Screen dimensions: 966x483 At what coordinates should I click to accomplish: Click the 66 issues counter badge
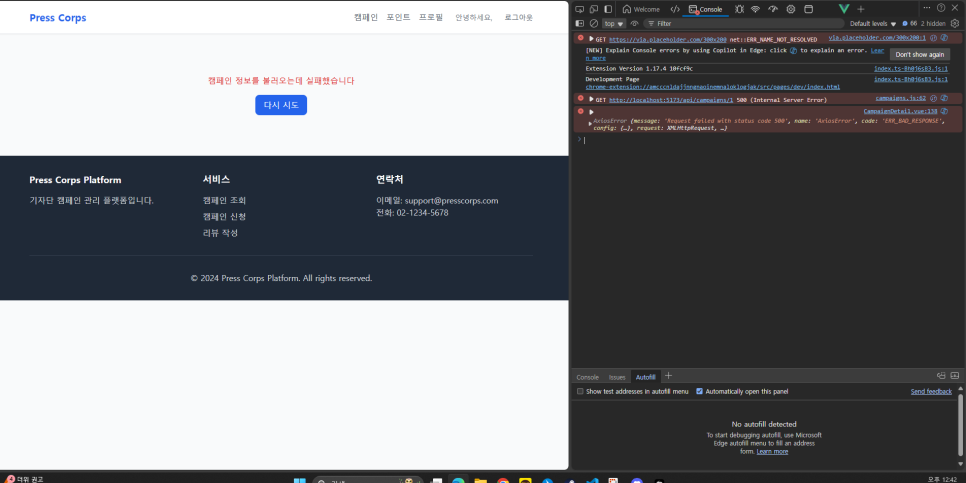[x=909, y=23]
